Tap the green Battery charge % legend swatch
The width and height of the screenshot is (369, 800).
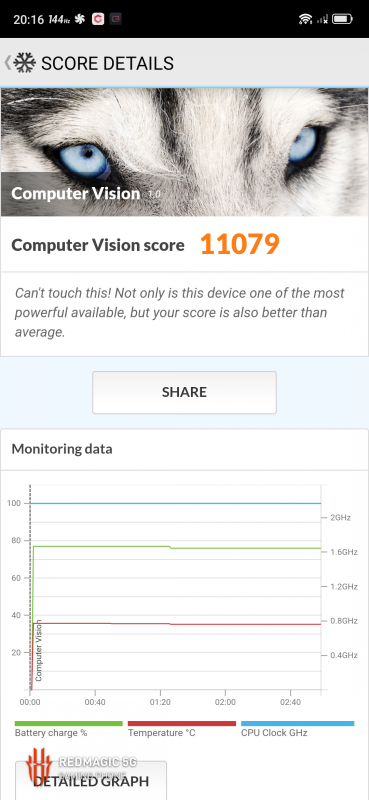(69, 723)
